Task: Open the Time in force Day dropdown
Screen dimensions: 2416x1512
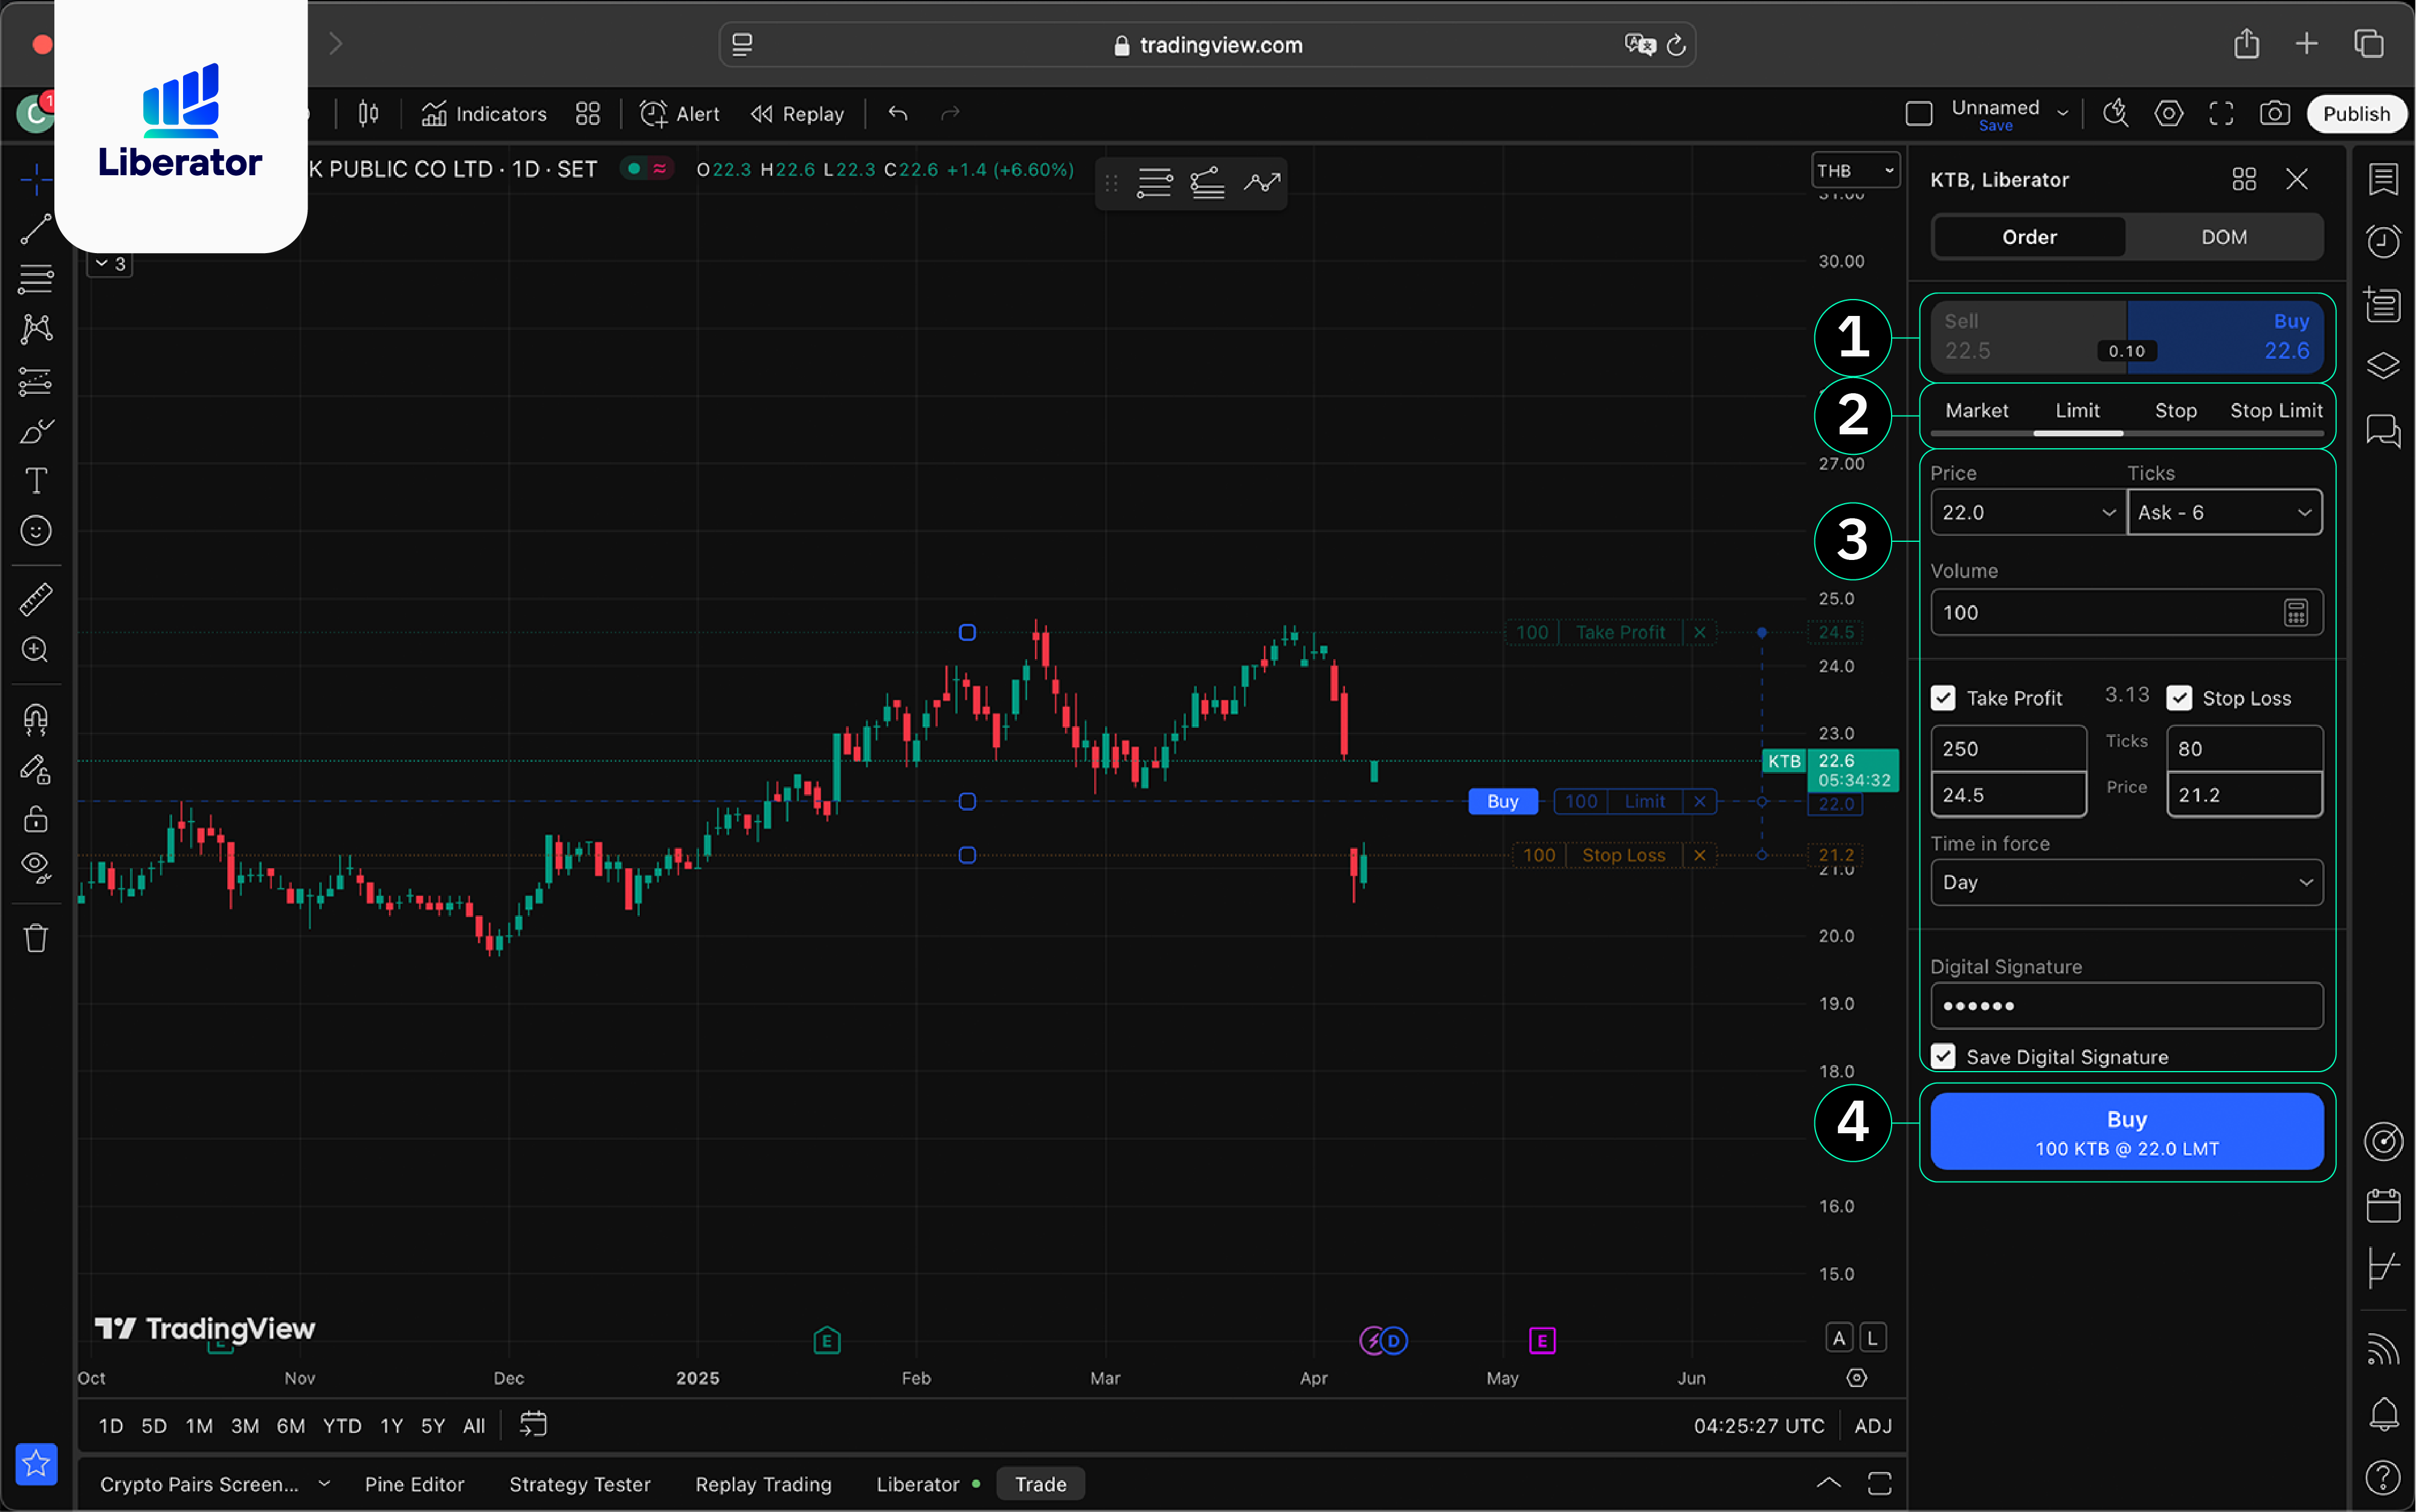Action: tap(2126, 883)
